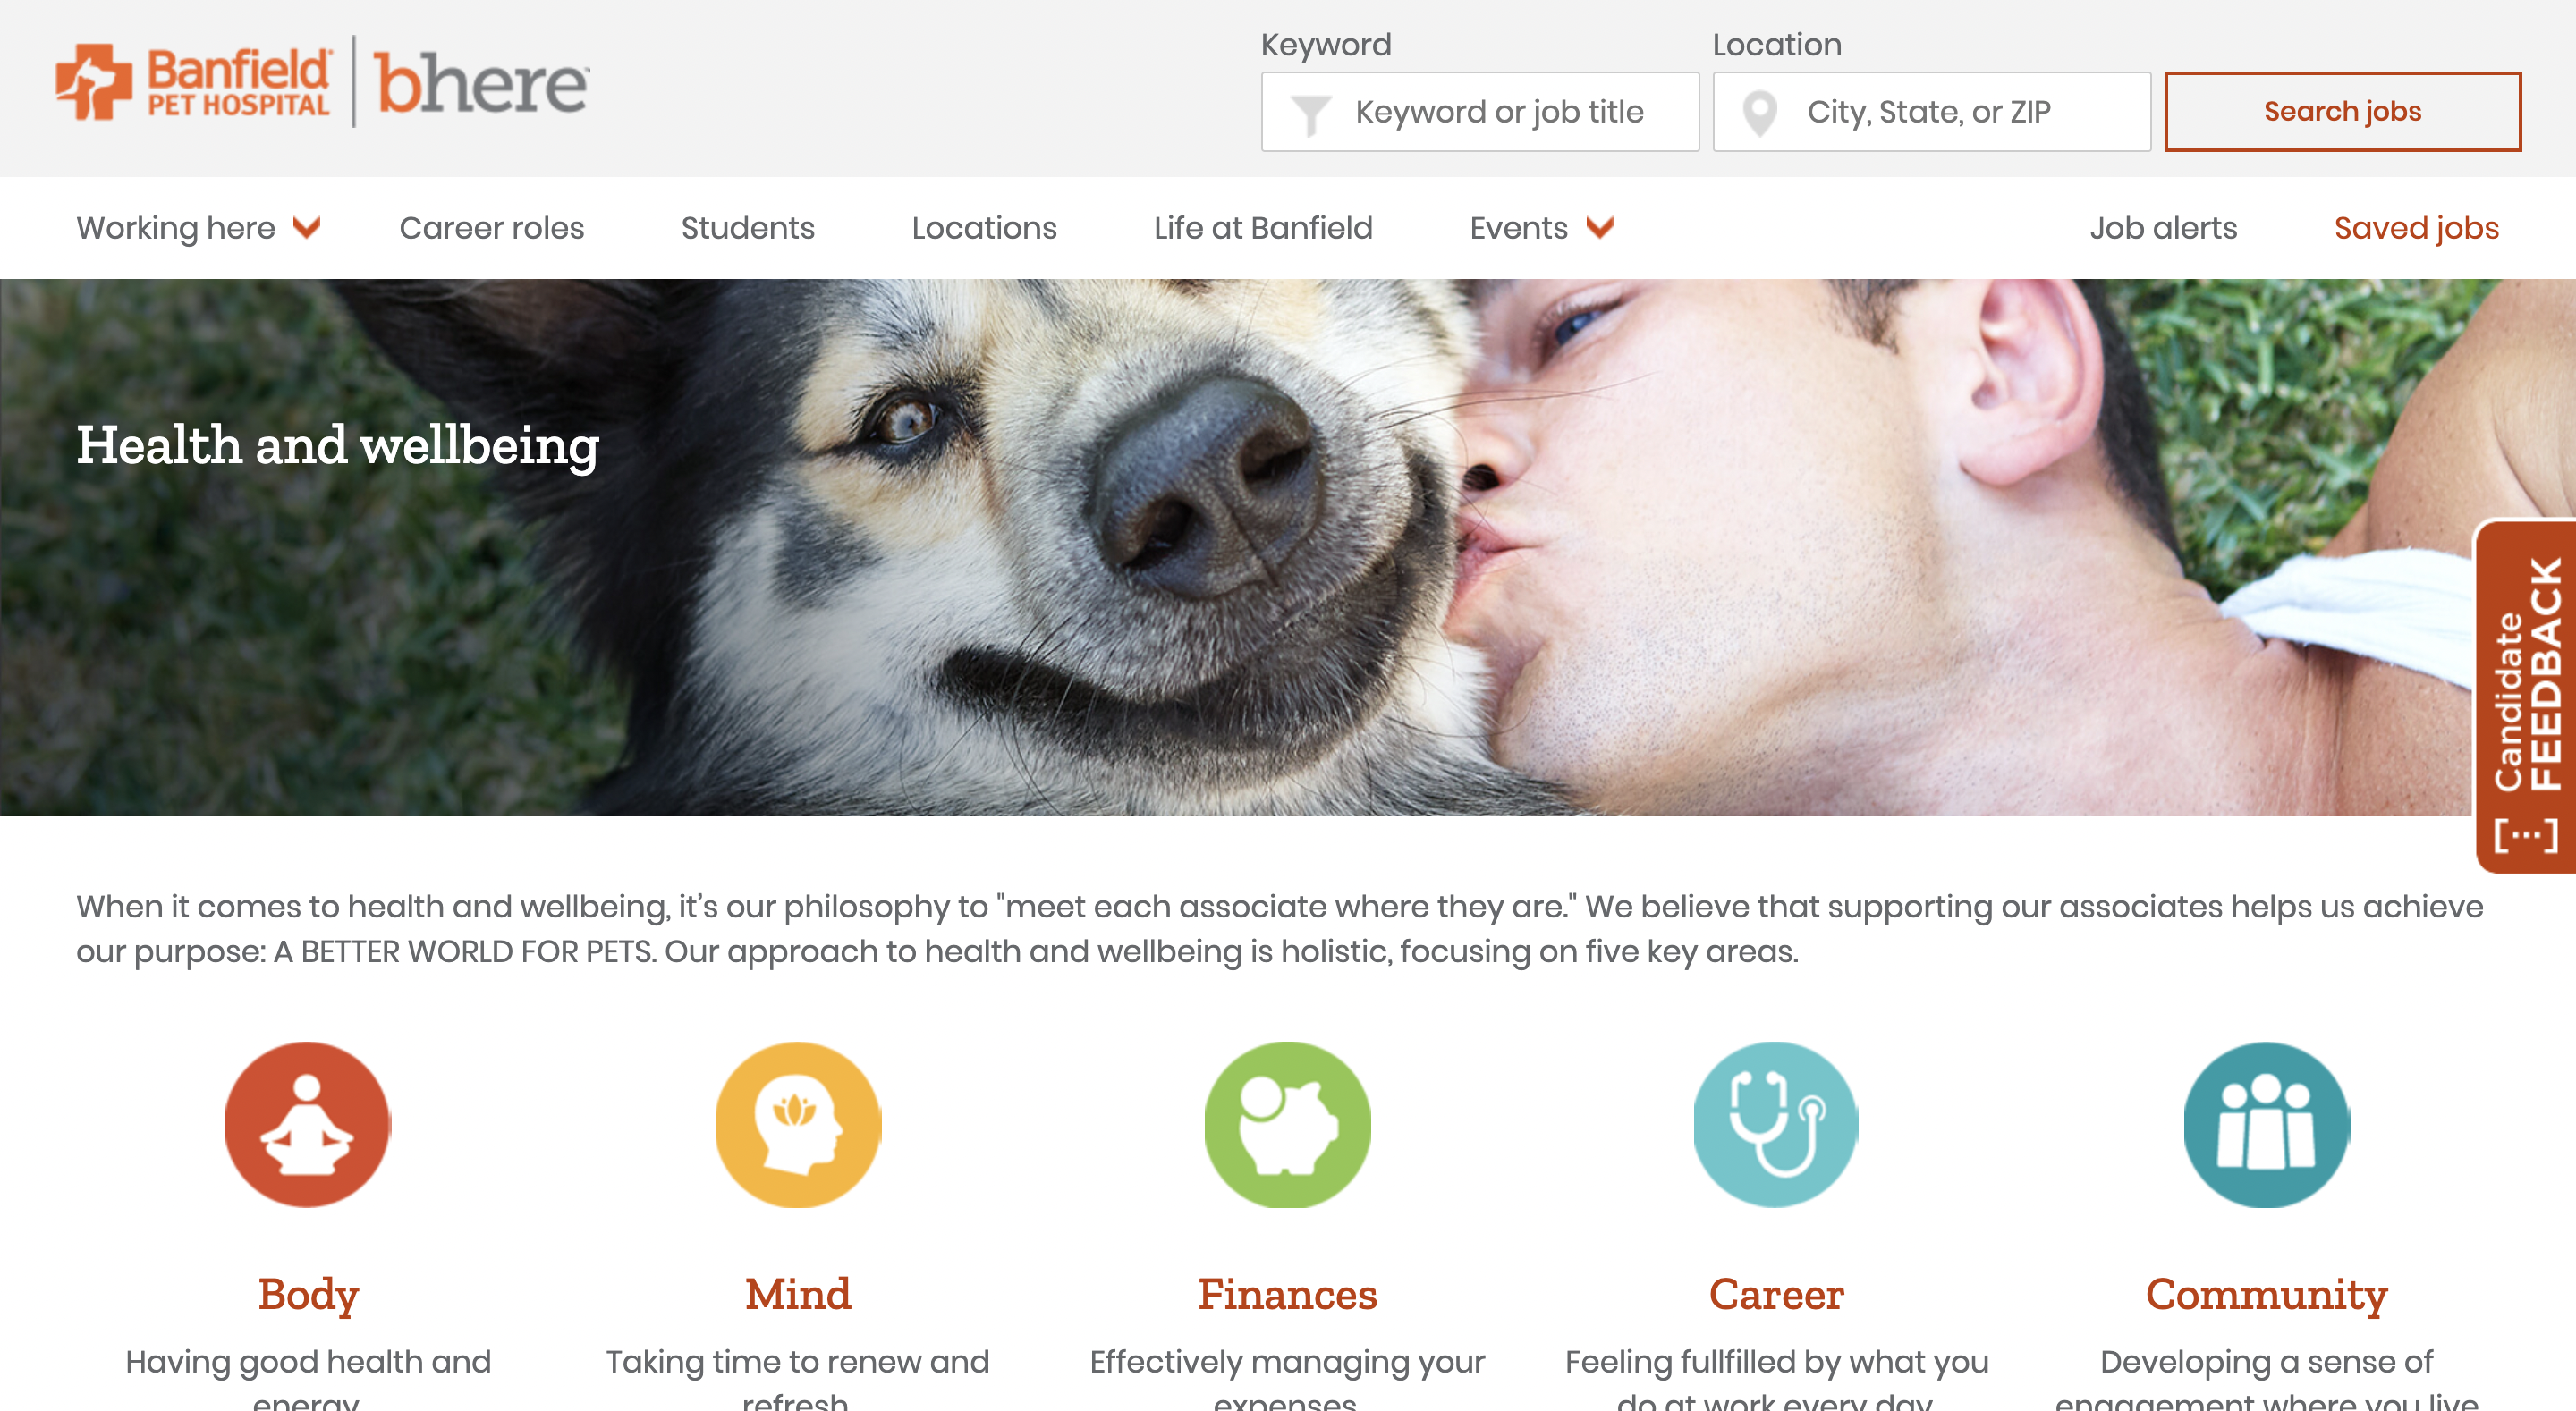Image resolution: width=2576 pixels, height=1411 pixels.
Task: Open the Career roles menu item
Action: pos(492,228)
